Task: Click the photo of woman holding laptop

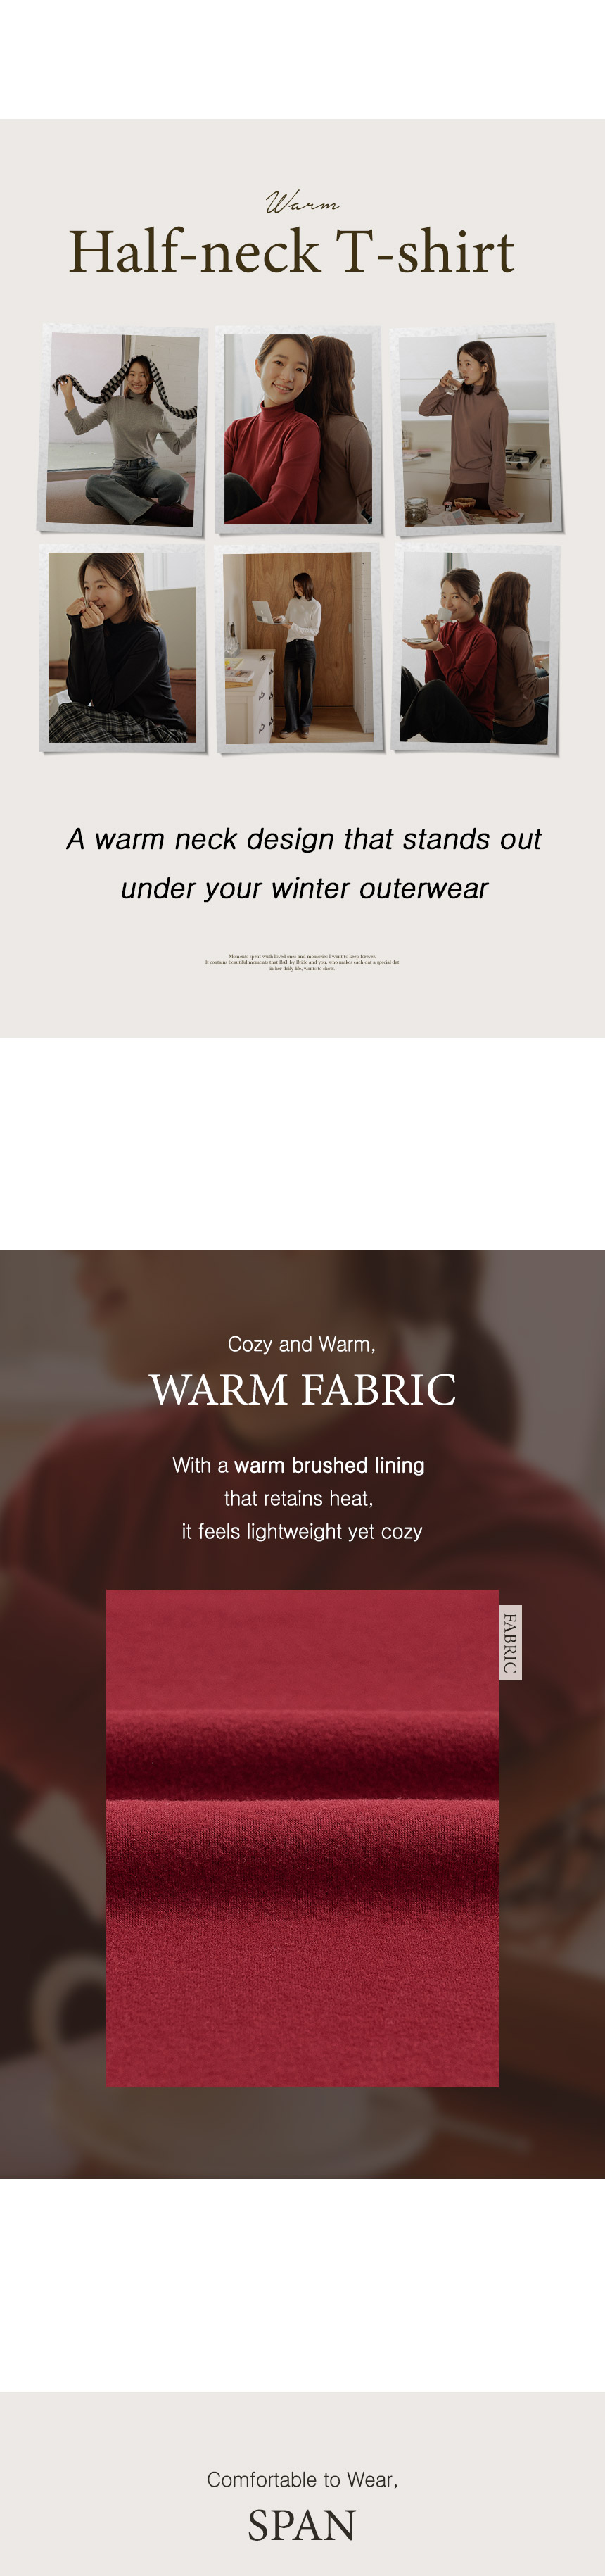Action: [298, 647]
